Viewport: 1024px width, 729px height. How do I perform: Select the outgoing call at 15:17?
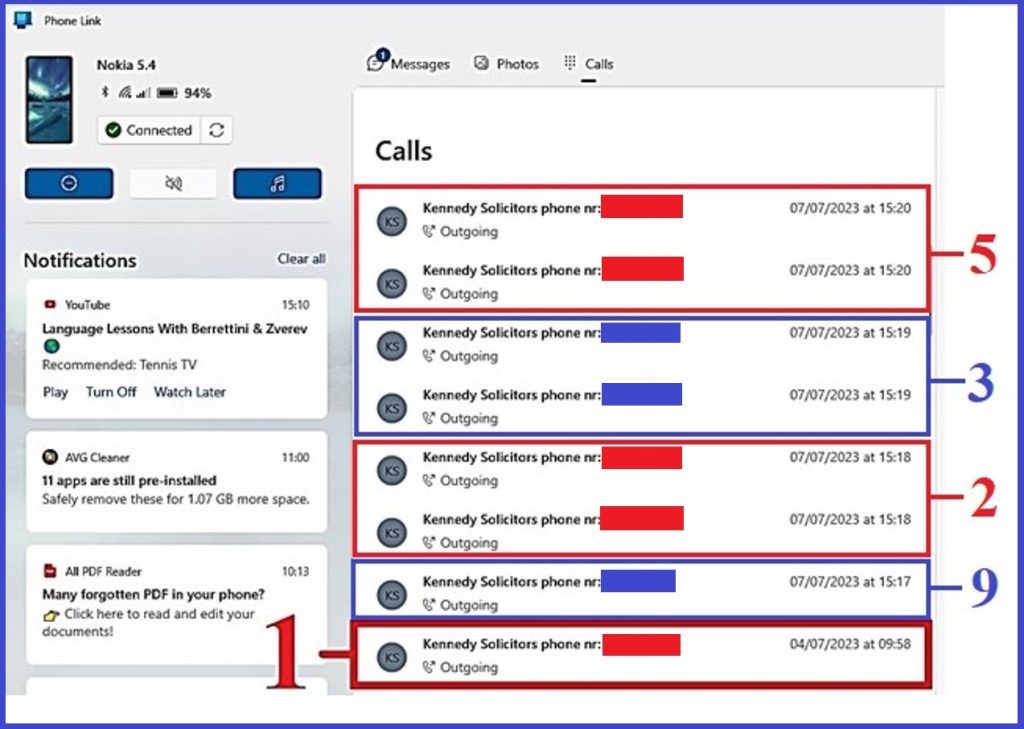pos(640,593)
